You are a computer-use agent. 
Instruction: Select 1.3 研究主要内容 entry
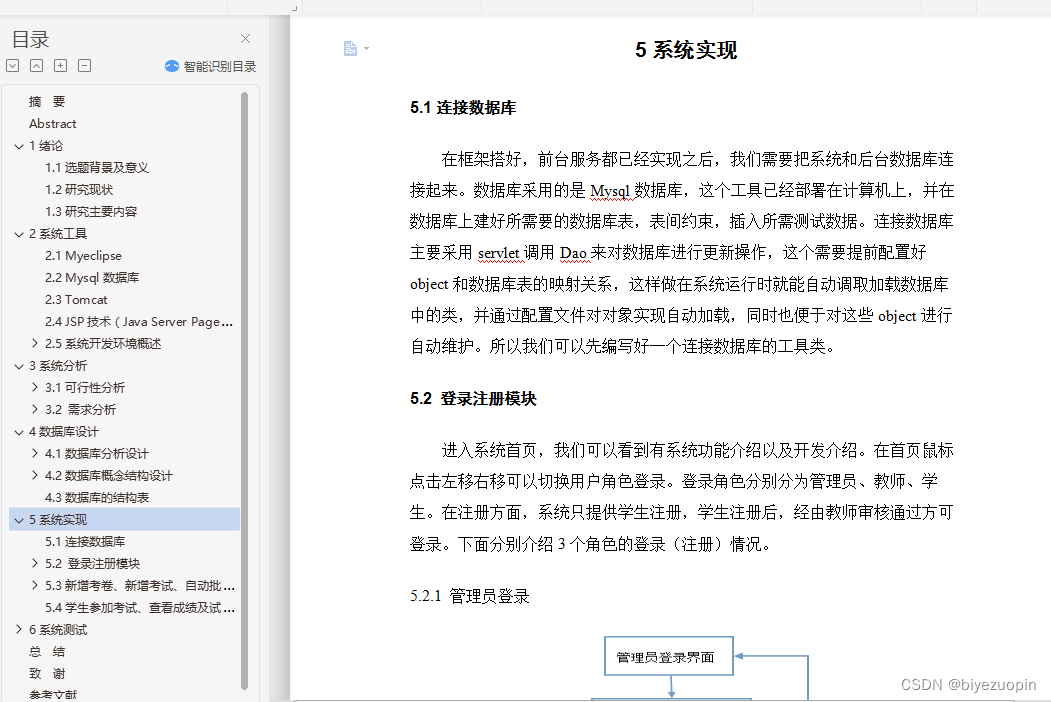click(x=91, y=212)
